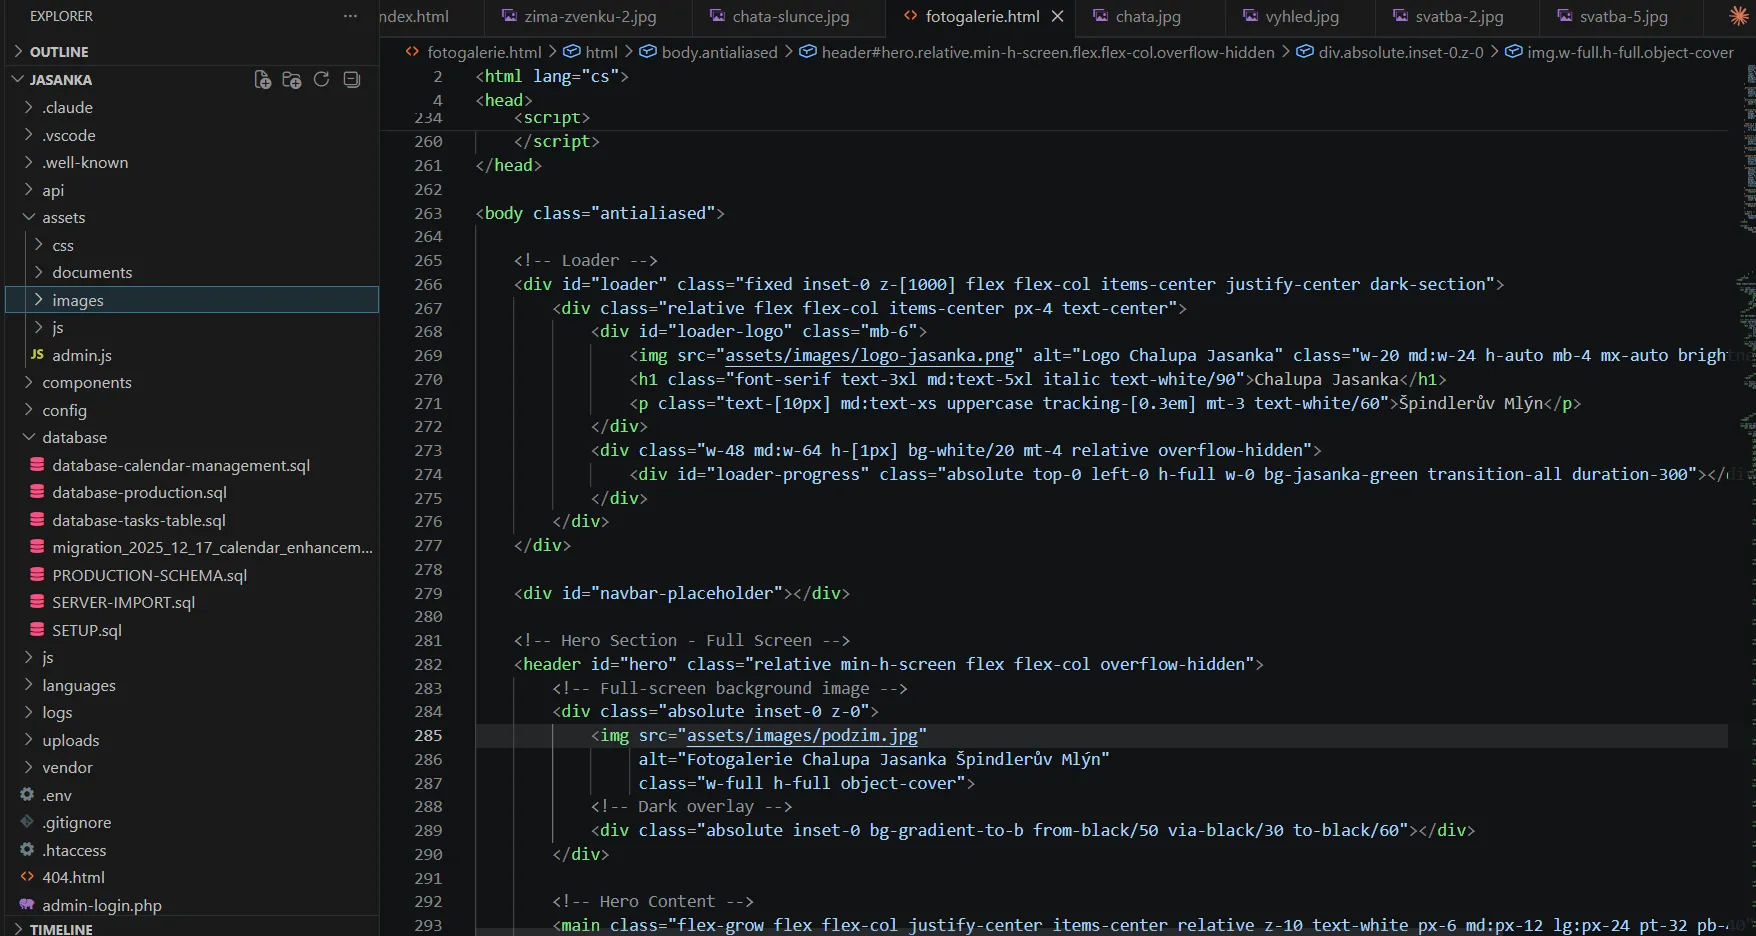
Task: Open the migration_2025_12_17_calendar file
Action: (212, 547)
